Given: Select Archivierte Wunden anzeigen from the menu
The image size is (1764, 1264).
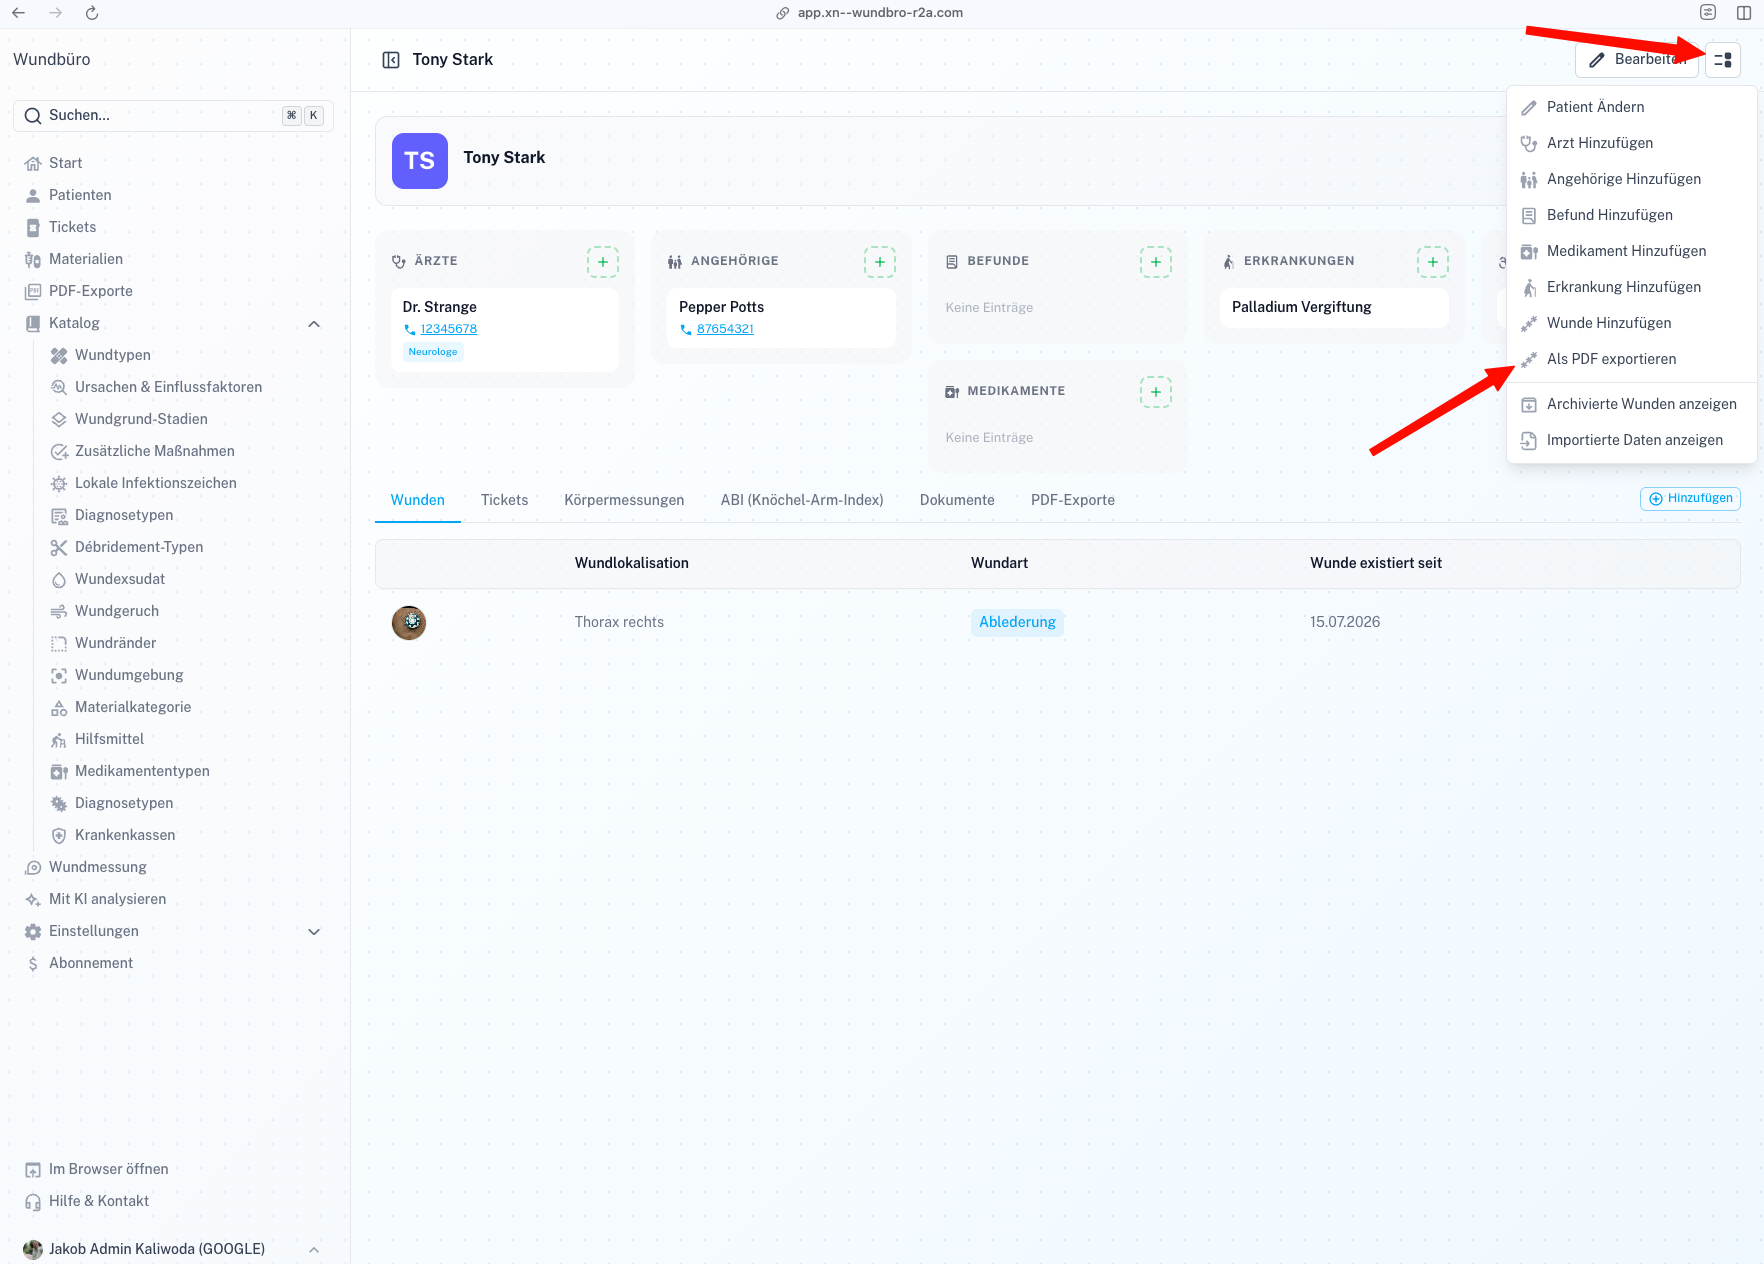Looking at the screenshot, I should (x=1631, y=404).
